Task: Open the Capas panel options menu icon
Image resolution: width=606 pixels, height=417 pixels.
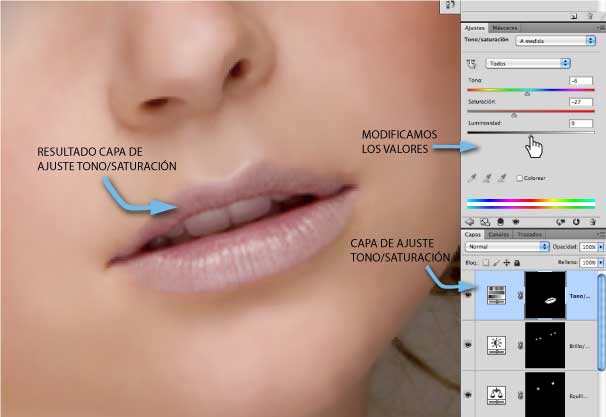Action: (601, 234)
